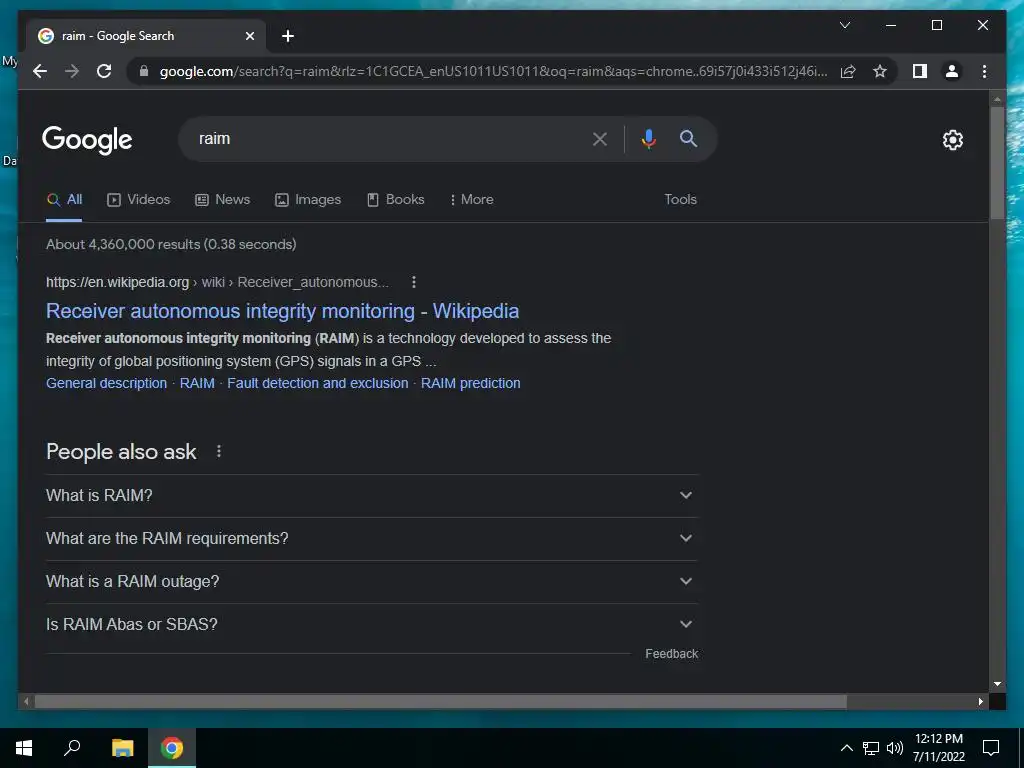
Task: Go back to the previous page
Action: click(x=40, y=71)
